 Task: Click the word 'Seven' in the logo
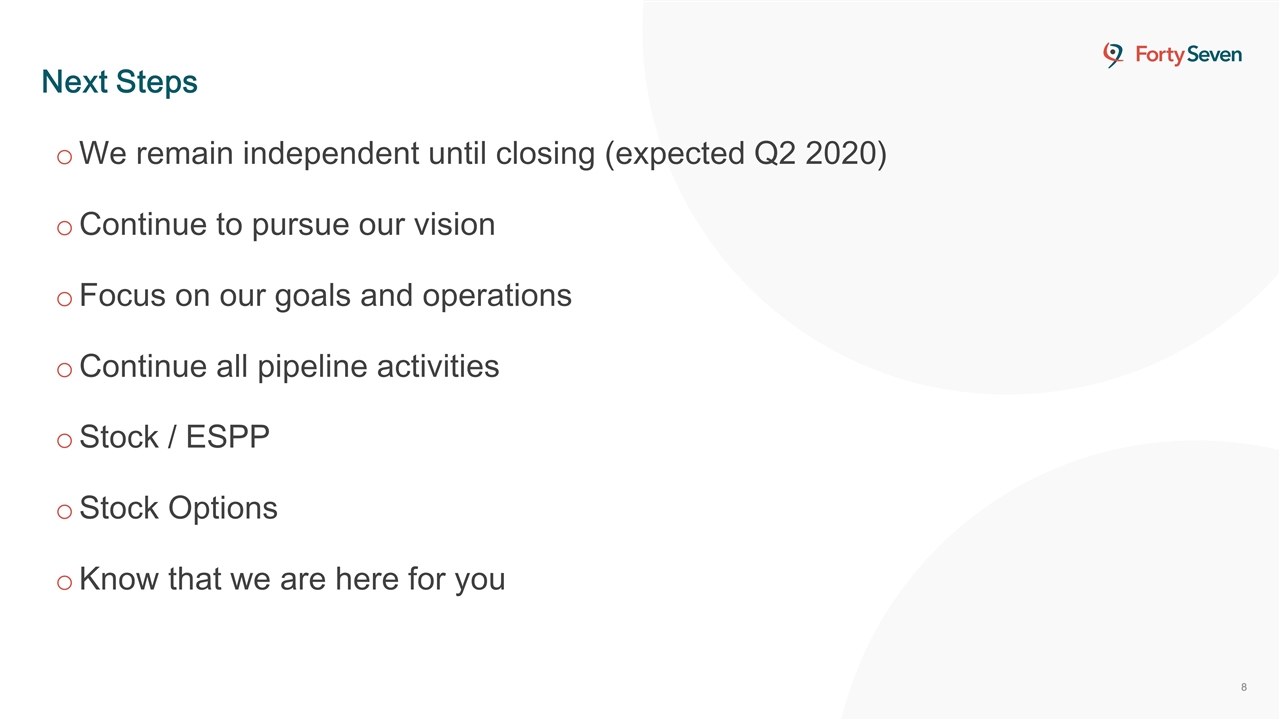1213,56
